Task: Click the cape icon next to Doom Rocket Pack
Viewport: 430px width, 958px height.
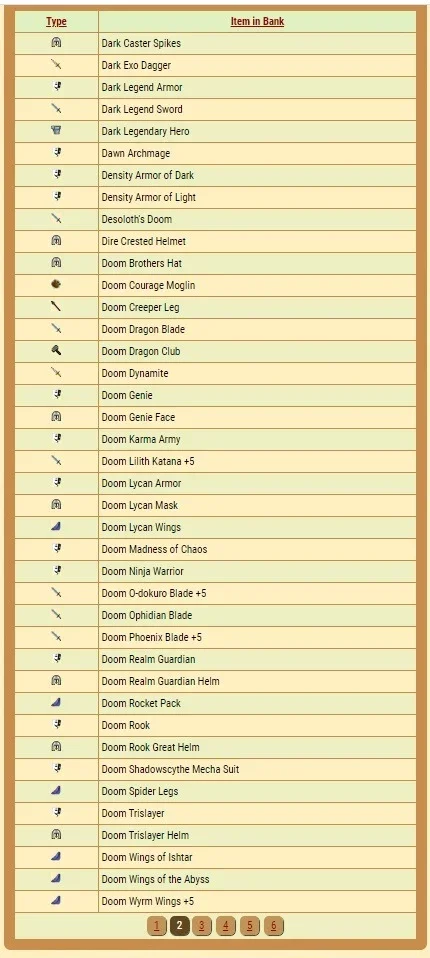Action: coord(56,703)
